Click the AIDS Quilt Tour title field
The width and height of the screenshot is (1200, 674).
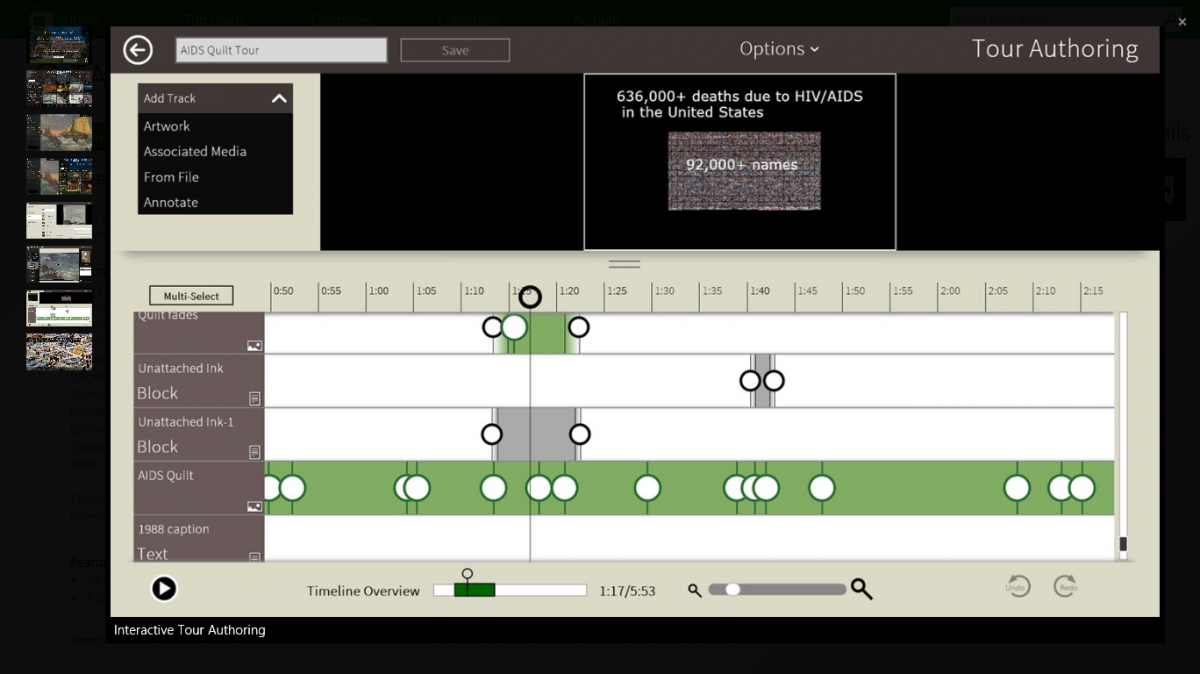(281, 50)
